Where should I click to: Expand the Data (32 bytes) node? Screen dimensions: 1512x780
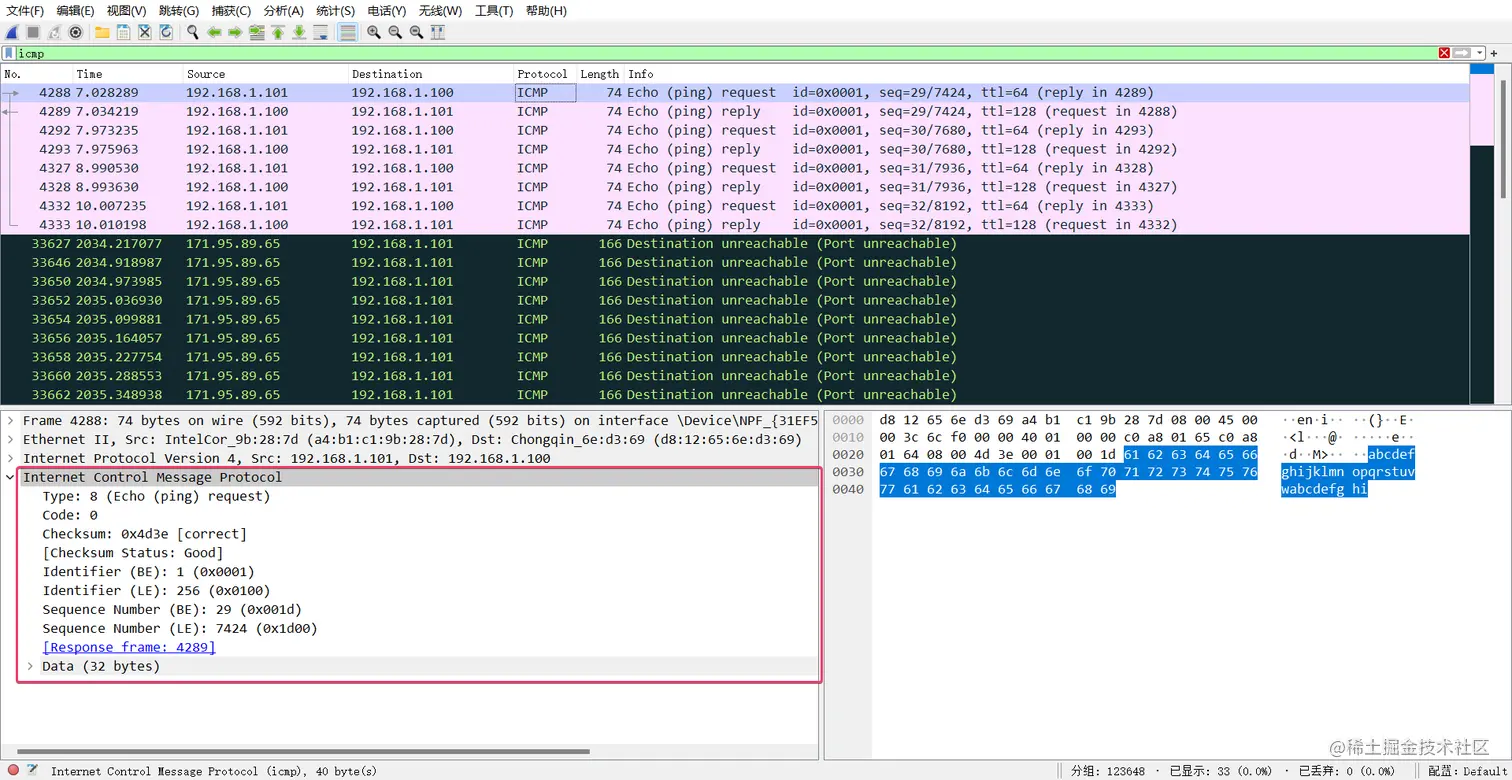pyautogui.click(x=30, y=667)
